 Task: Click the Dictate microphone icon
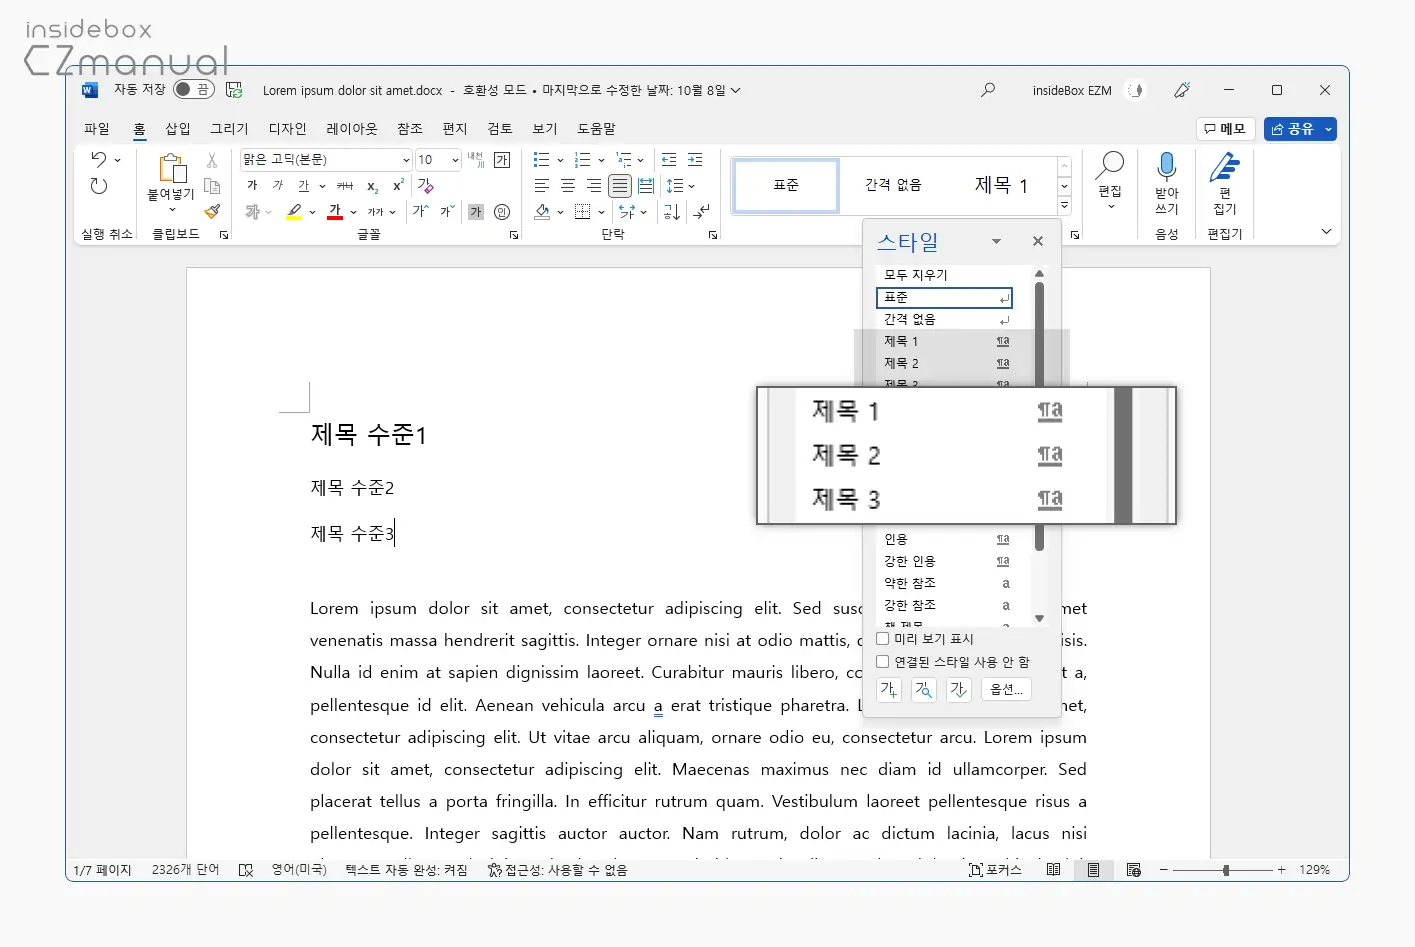click(1166, 166)
